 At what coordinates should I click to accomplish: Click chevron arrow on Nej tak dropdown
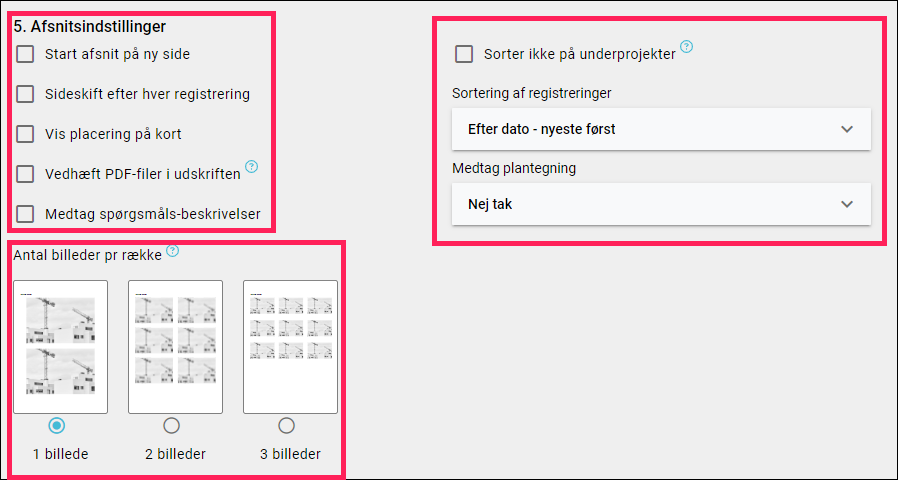(x=847, y=204)
